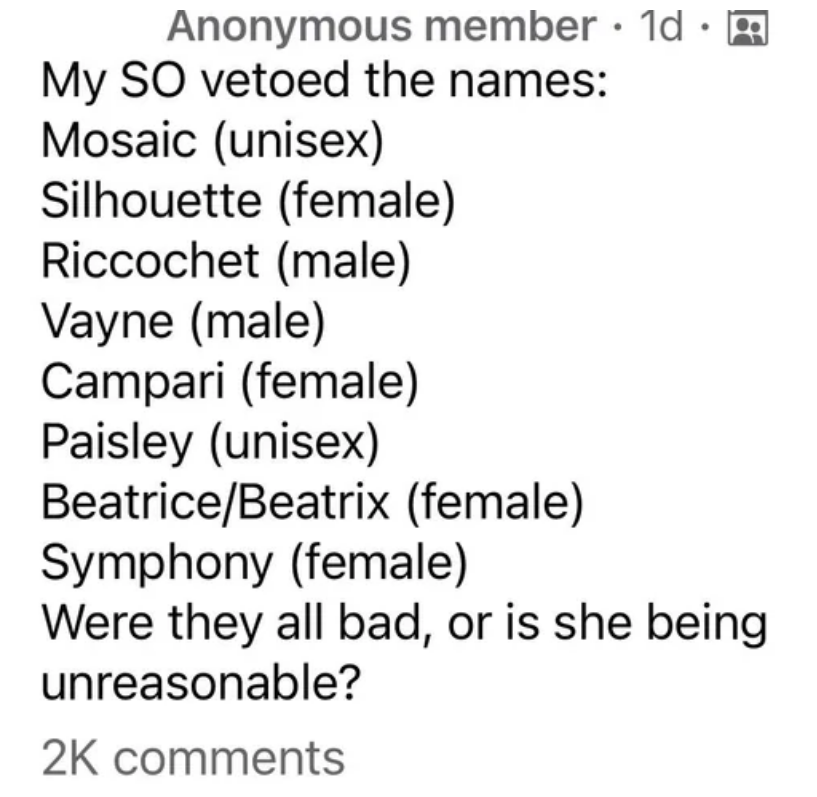The height and width of the screenshot is (797, 817).
Task: Select the Vayne (male) line
Action: [x=183, y=322]
